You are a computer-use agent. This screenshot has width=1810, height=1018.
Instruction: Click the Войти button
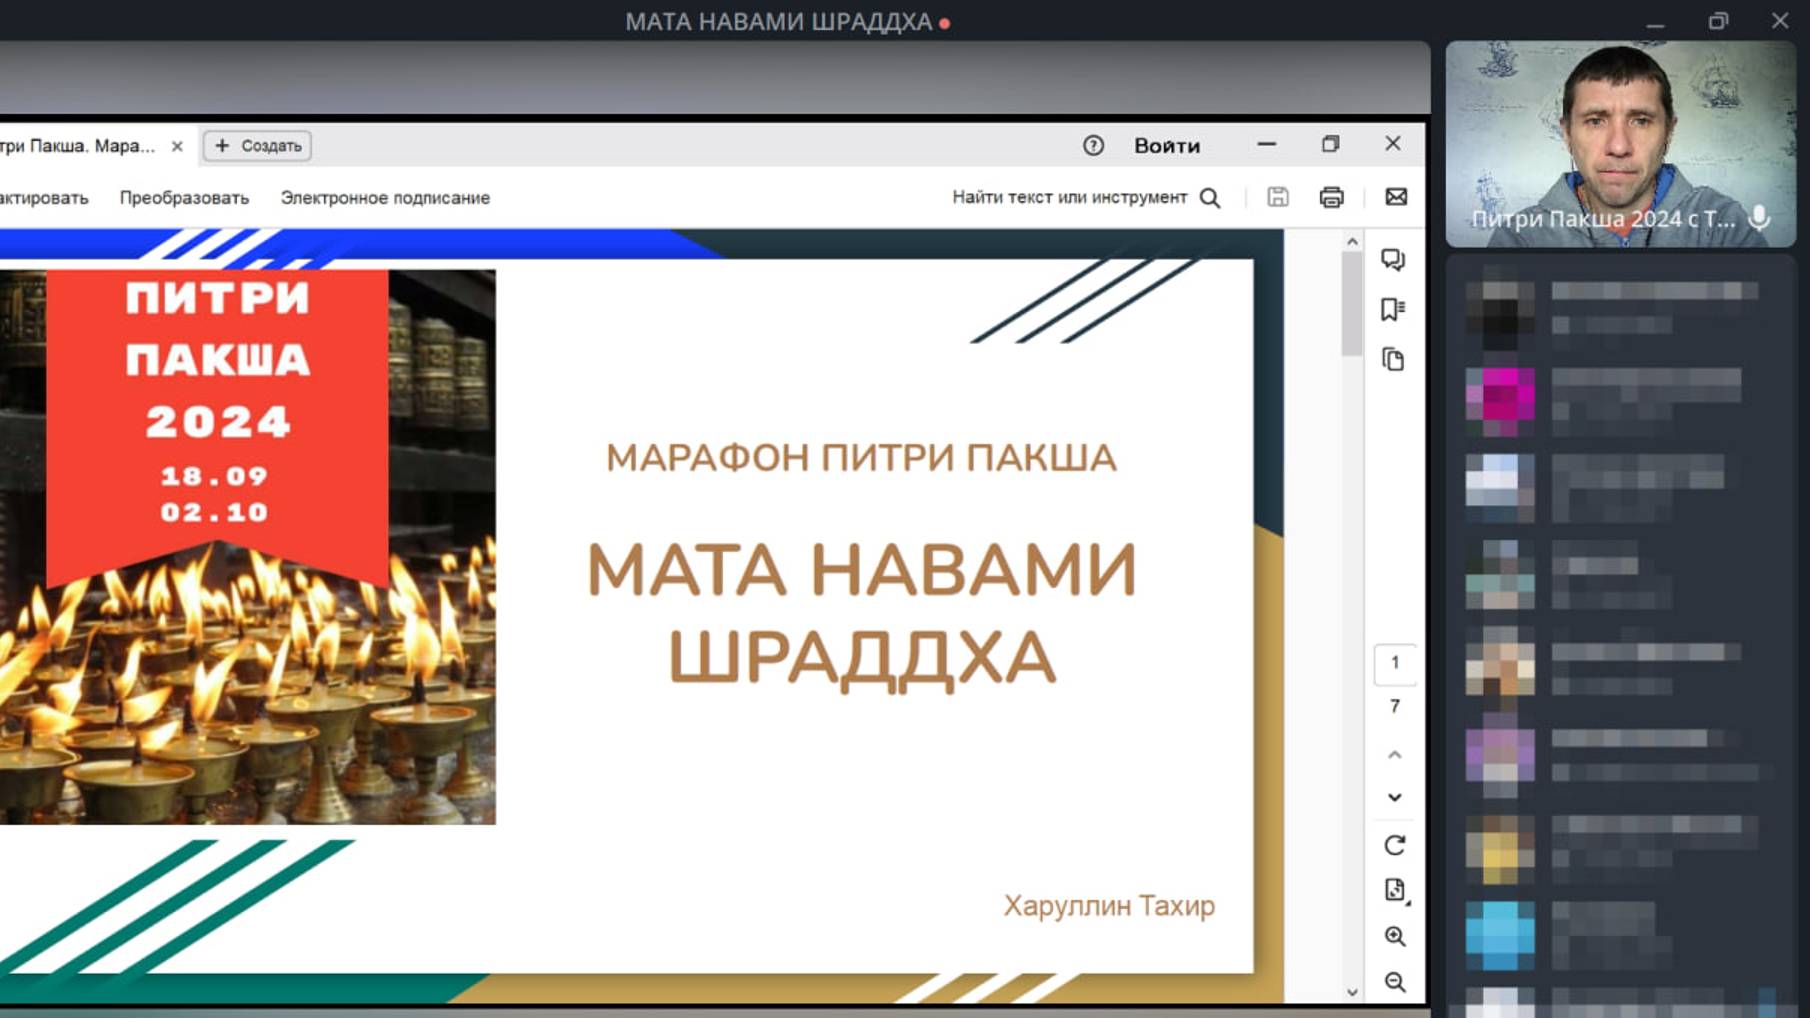(x=1166, y=145)
